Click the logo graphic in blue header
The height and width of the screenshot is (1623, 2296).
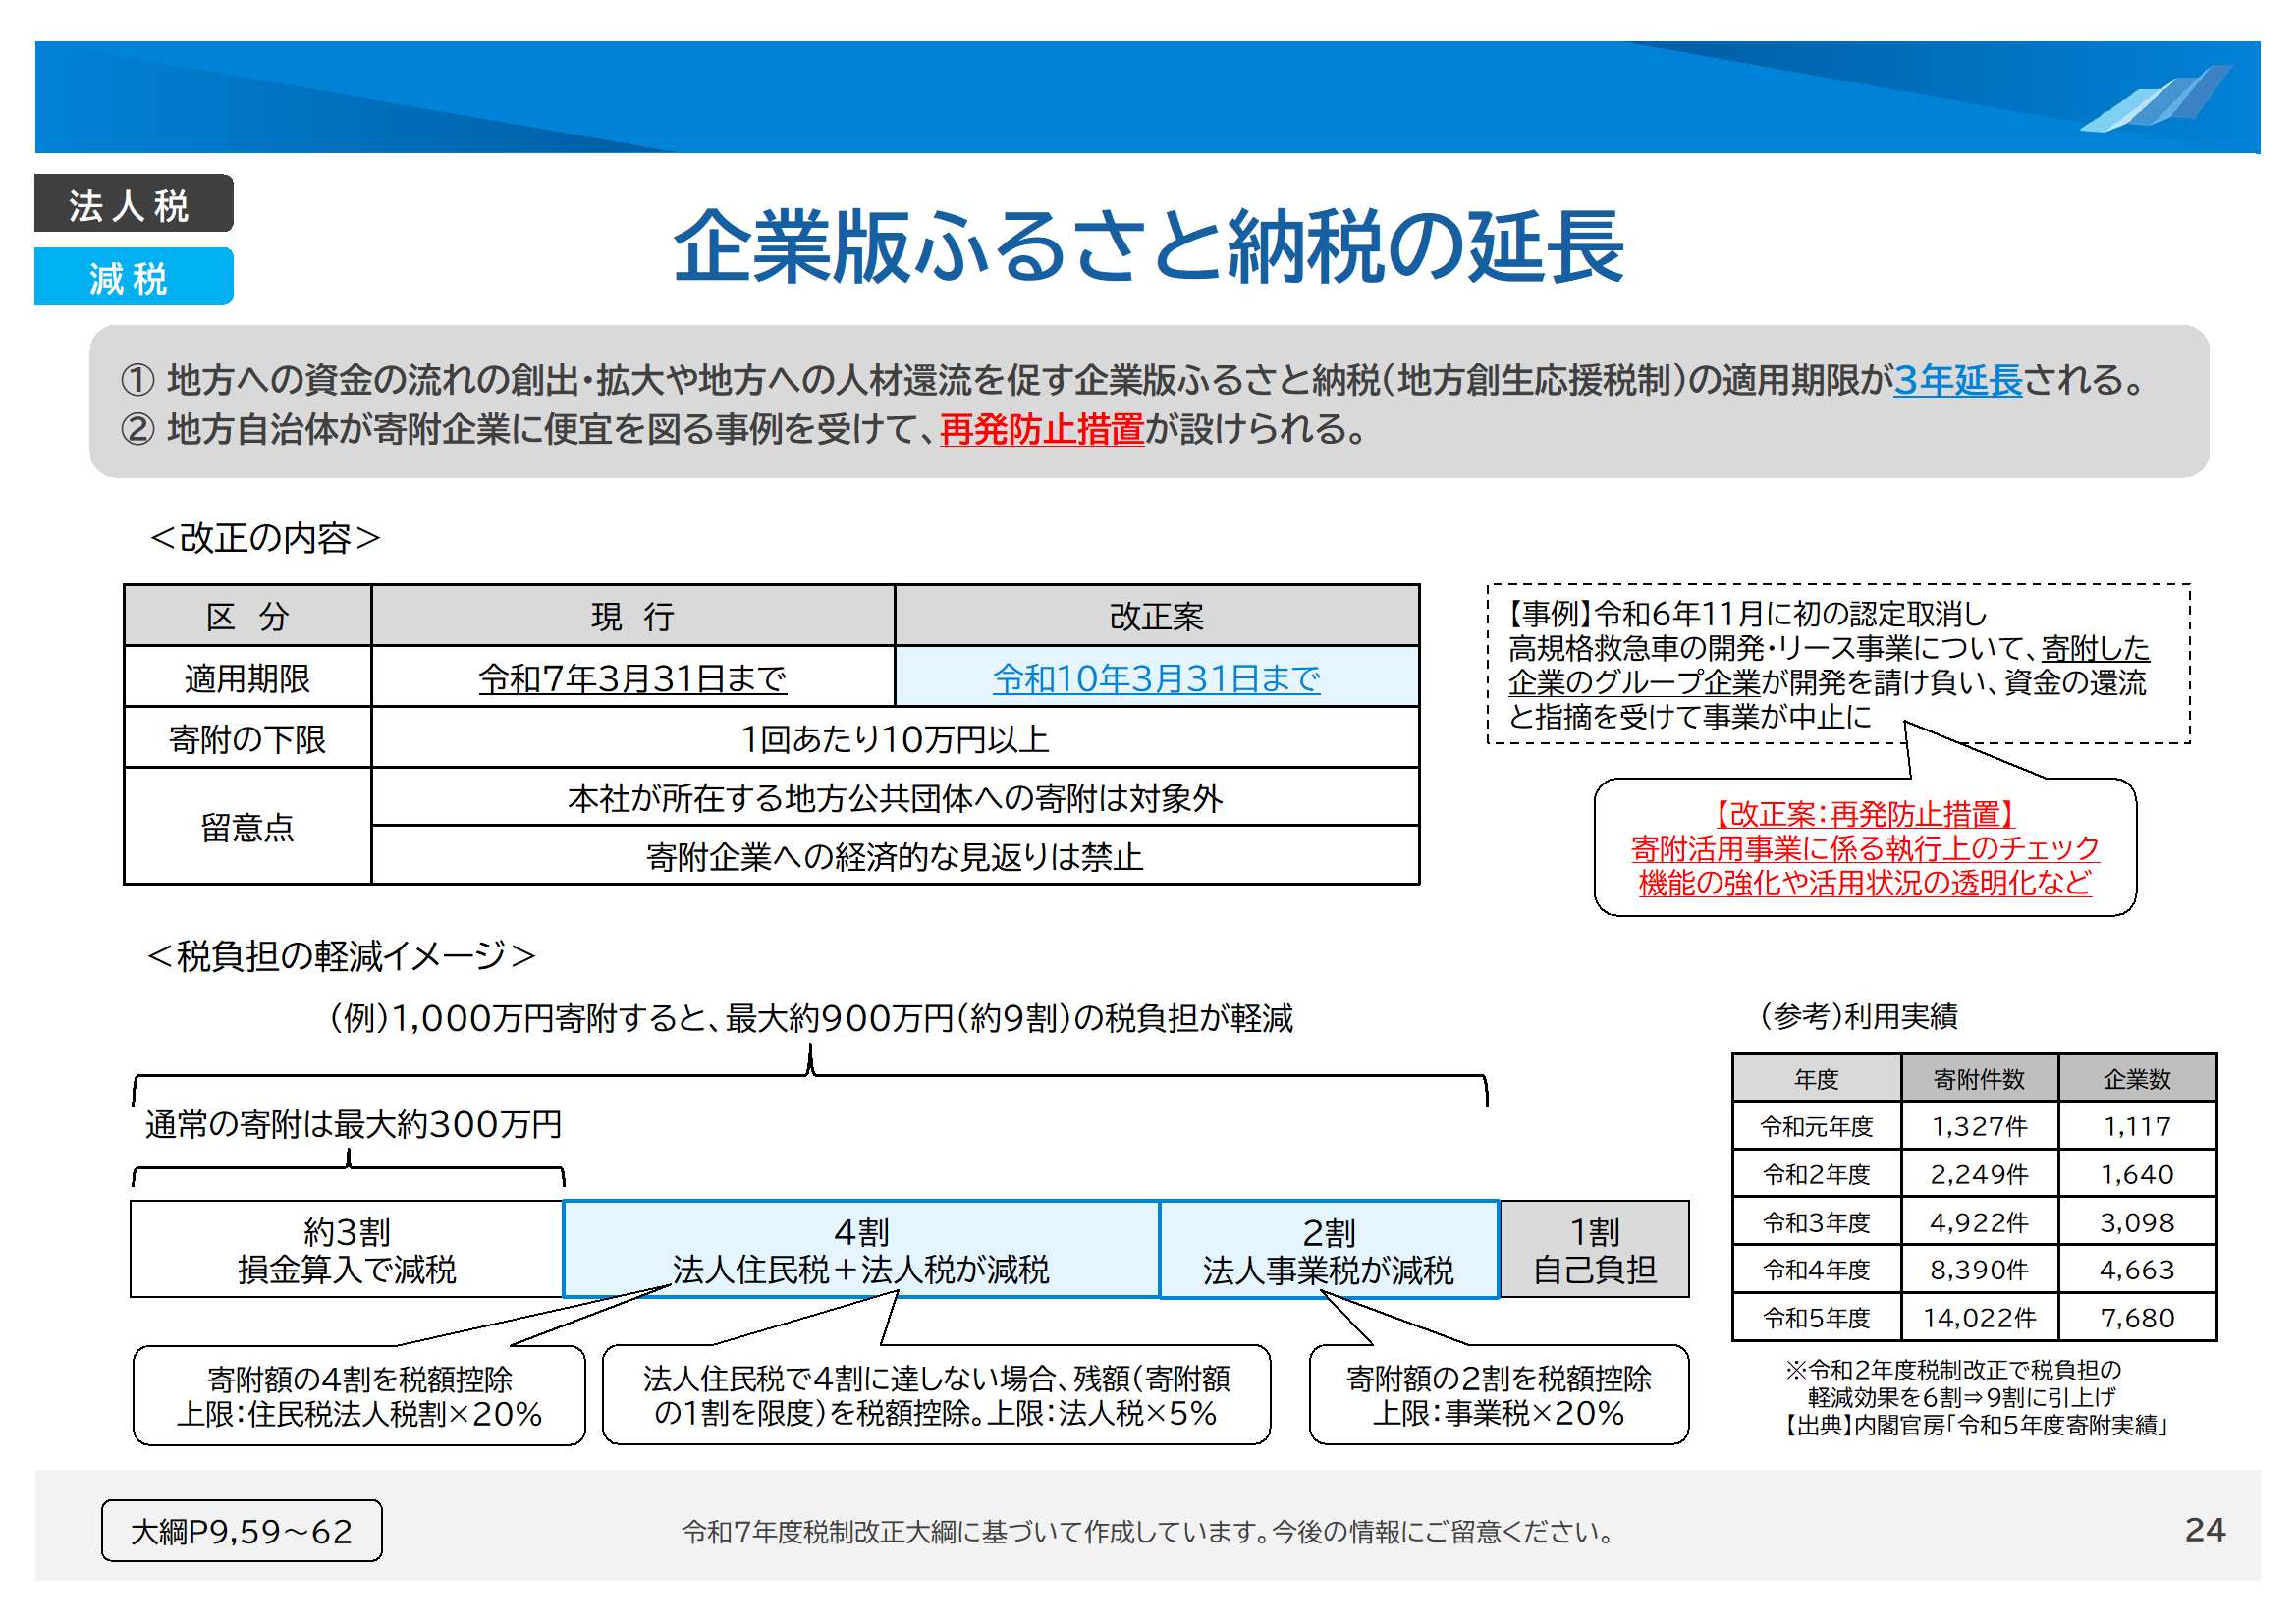coord(2158,98)
